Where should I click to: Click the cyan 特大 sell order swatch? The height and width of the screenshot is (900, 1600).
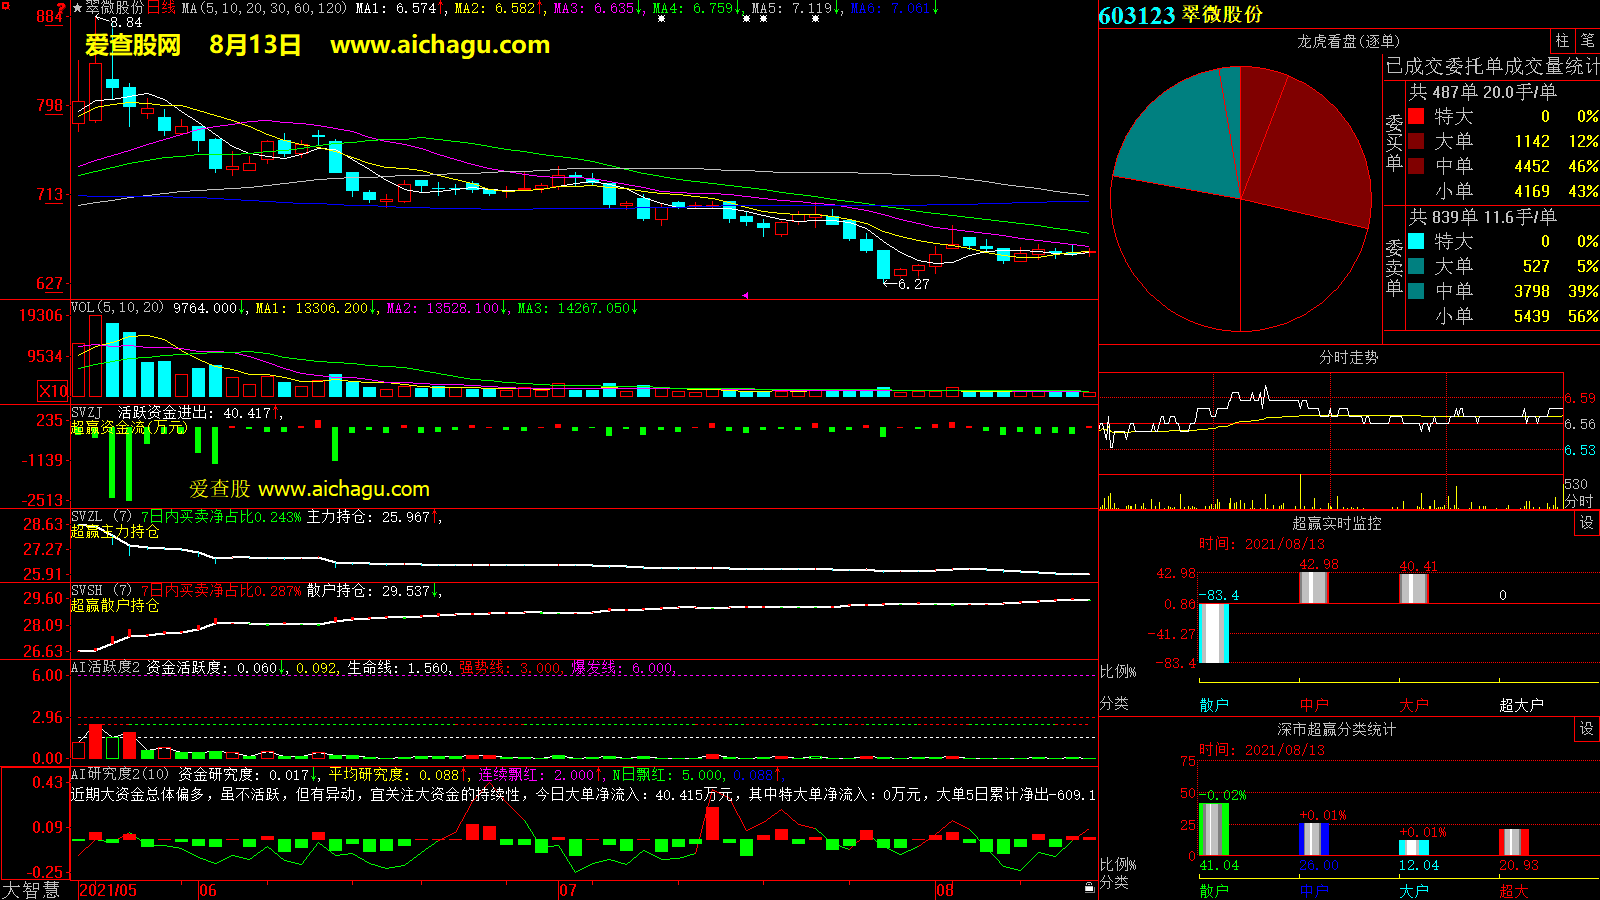pyautogui.click(x=1416, y=241)
